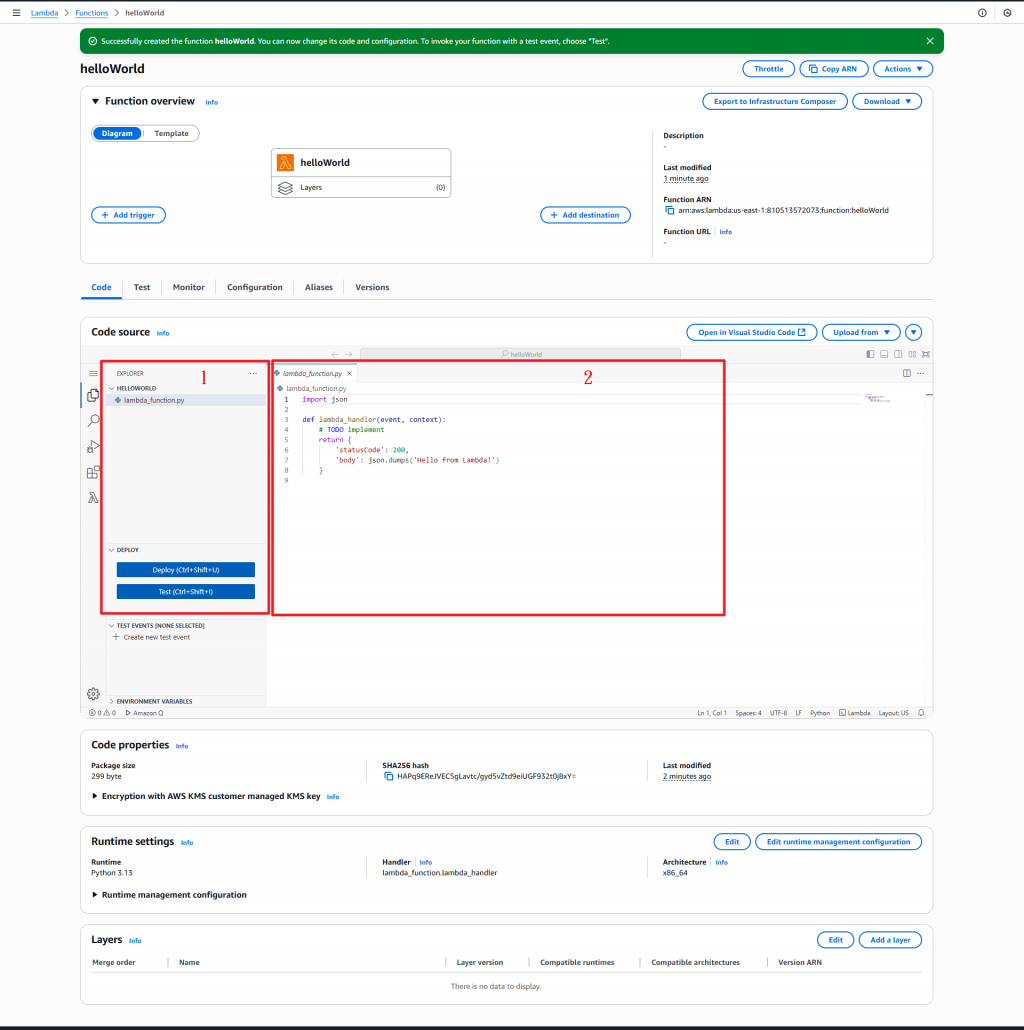Open the editor Manage gear icon

click(x=93, y=694)
